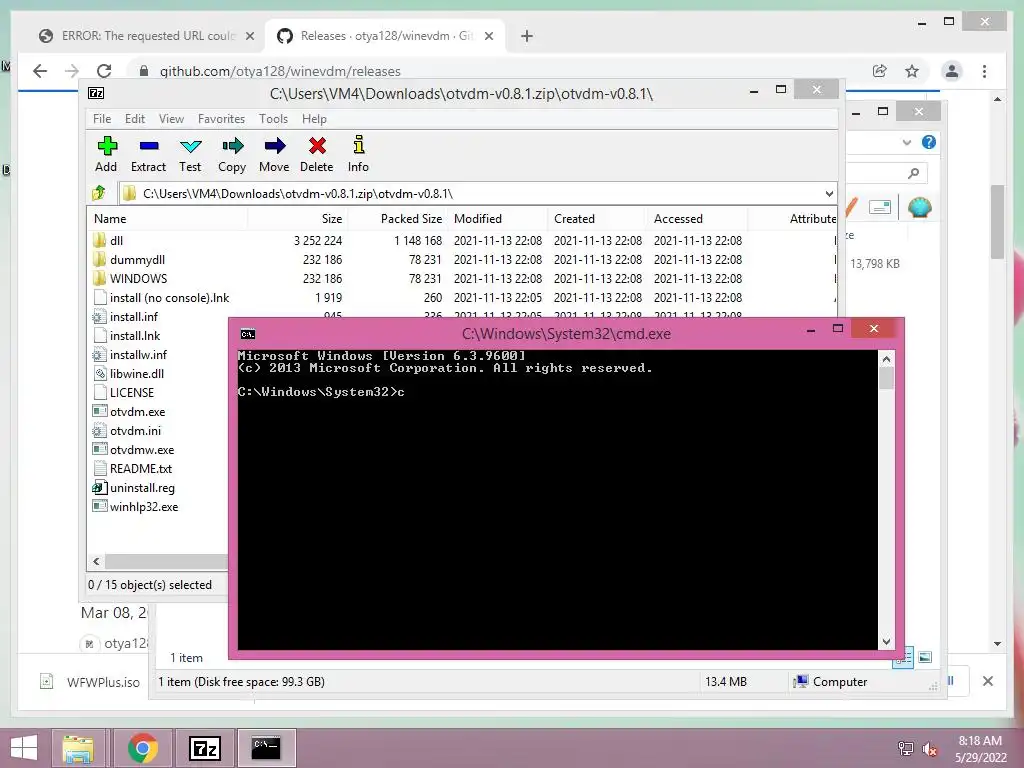Select the otvdm.ini file

click(135, 430)
